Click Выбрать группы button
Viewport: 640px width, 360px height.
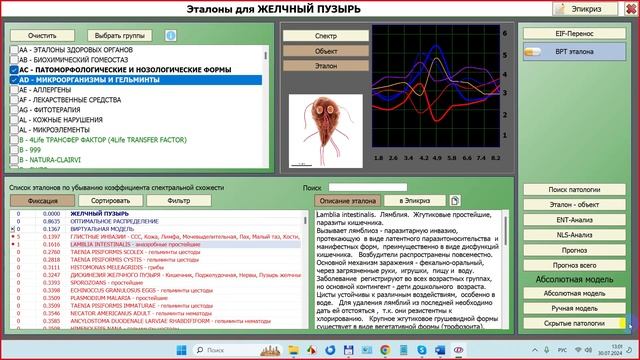tap(120, 36)
